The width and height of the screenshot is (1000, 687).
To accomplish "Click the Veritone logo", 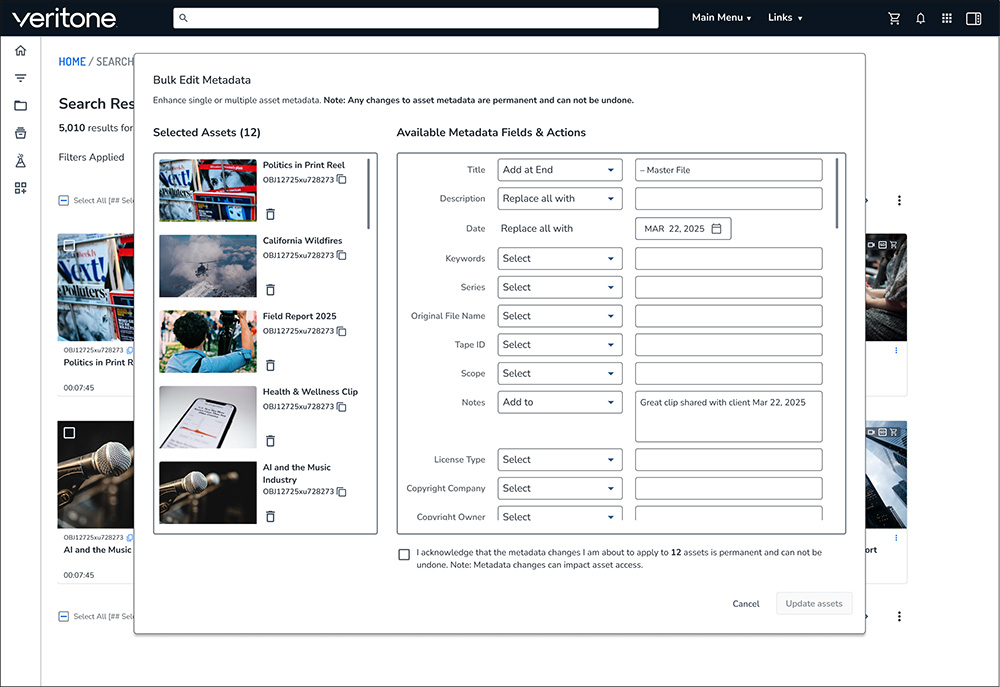I will pyautogui.click(x=64, y=18).
